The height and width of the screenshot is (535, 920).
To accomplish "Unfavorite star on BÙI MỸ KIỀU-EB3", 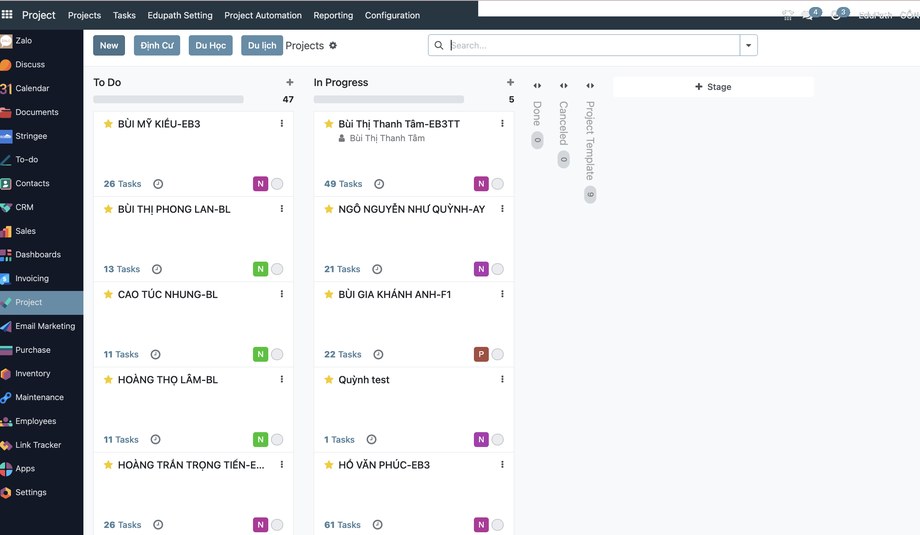I will pyautogui.click(x=108, y=124).
